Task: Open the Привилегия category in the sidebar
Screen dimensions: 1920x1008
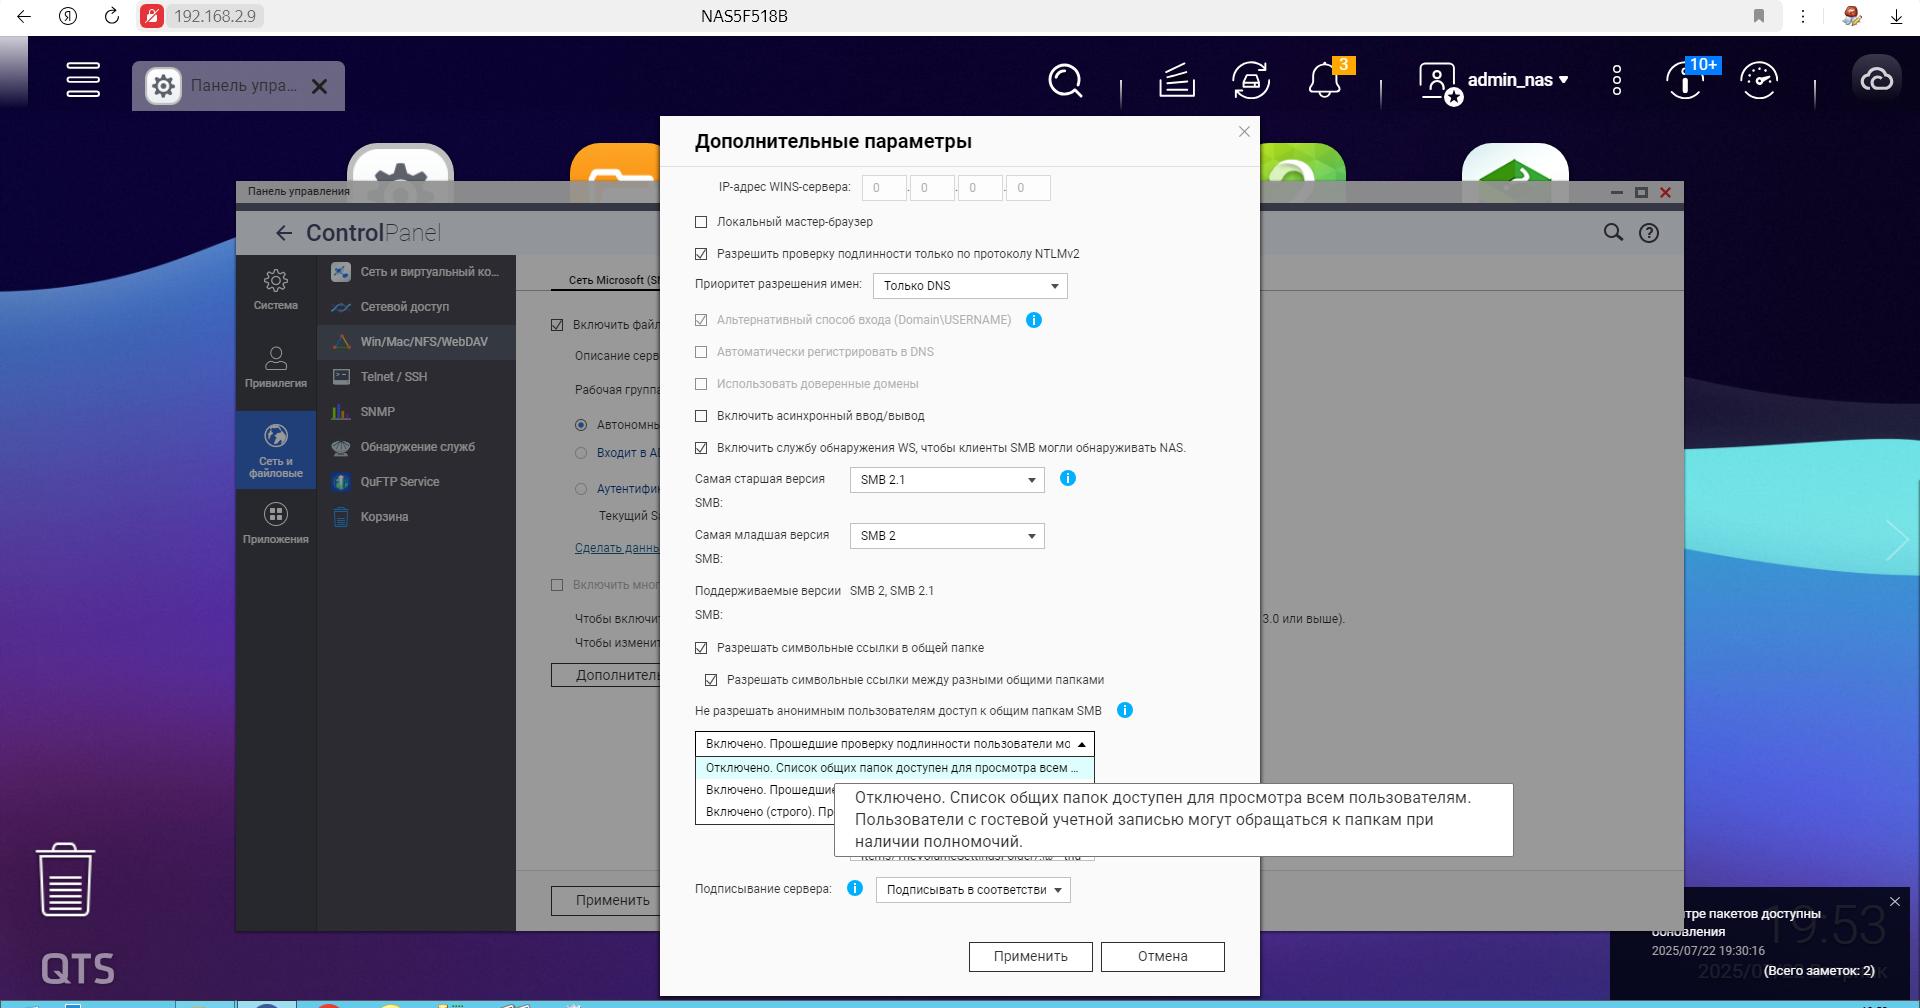Action: 276,367
